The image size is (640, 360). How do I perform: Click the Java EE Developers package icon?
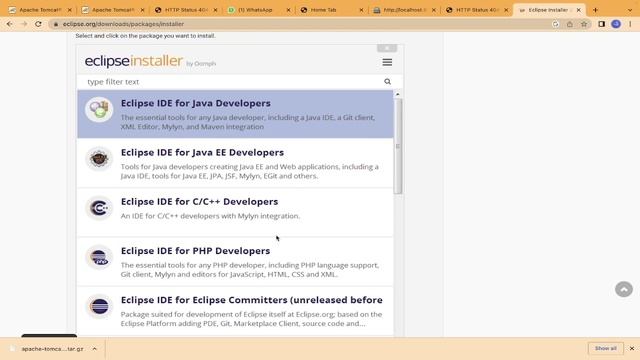99,158
